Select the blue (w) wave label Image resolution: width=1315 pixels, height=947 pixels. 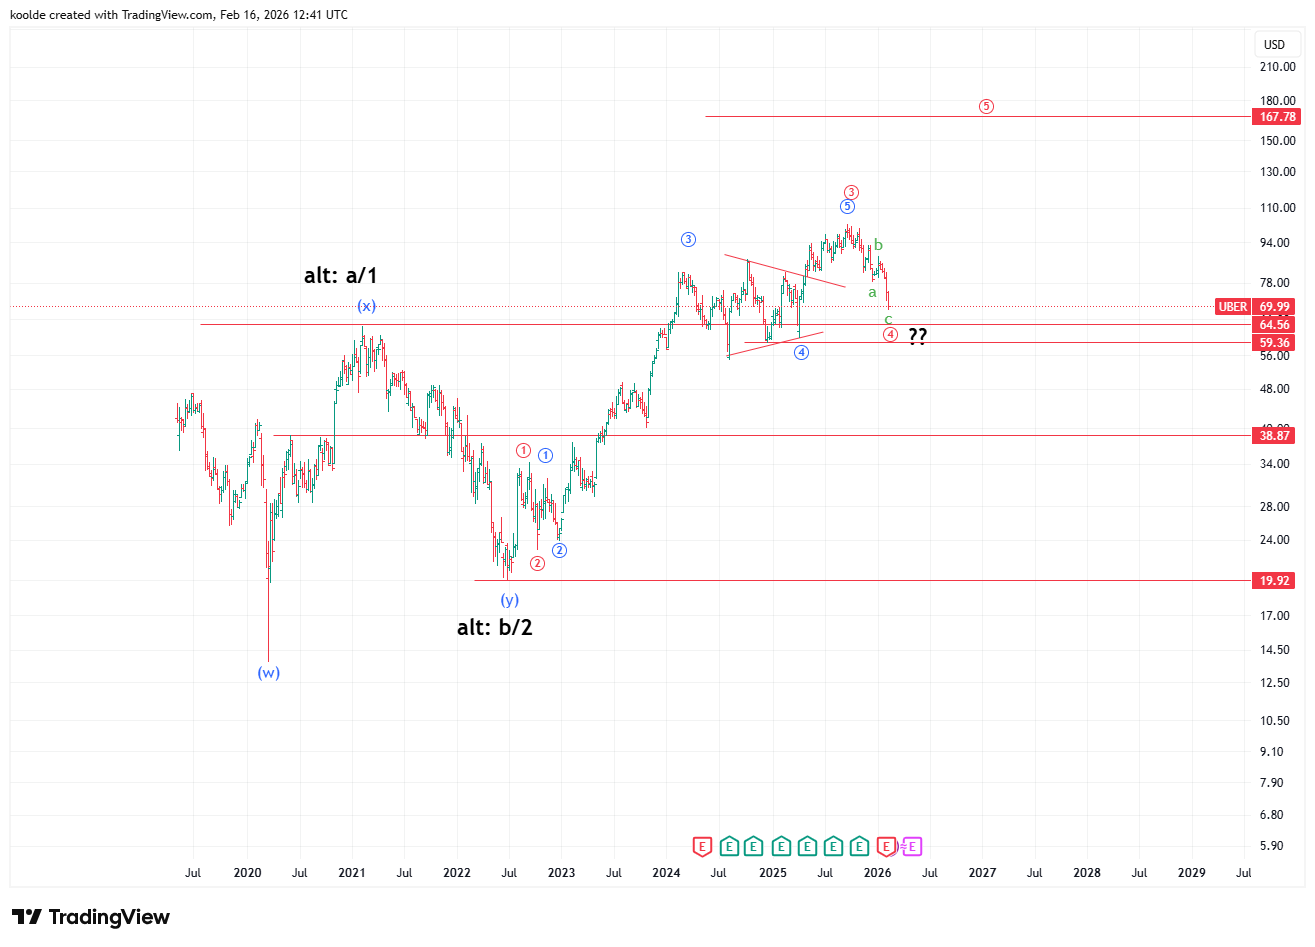268,673
